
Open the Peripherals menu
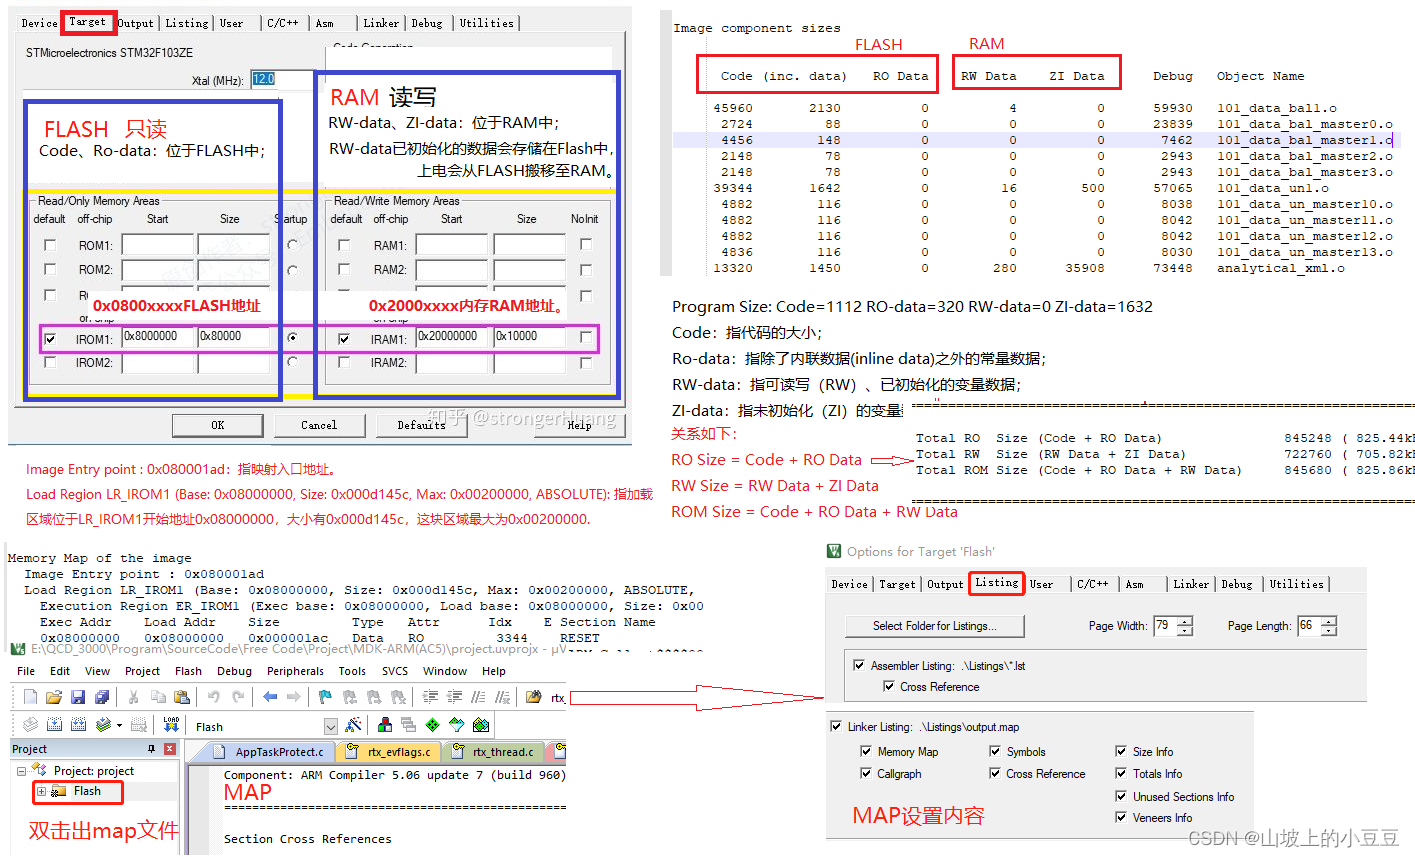point(295,671)
